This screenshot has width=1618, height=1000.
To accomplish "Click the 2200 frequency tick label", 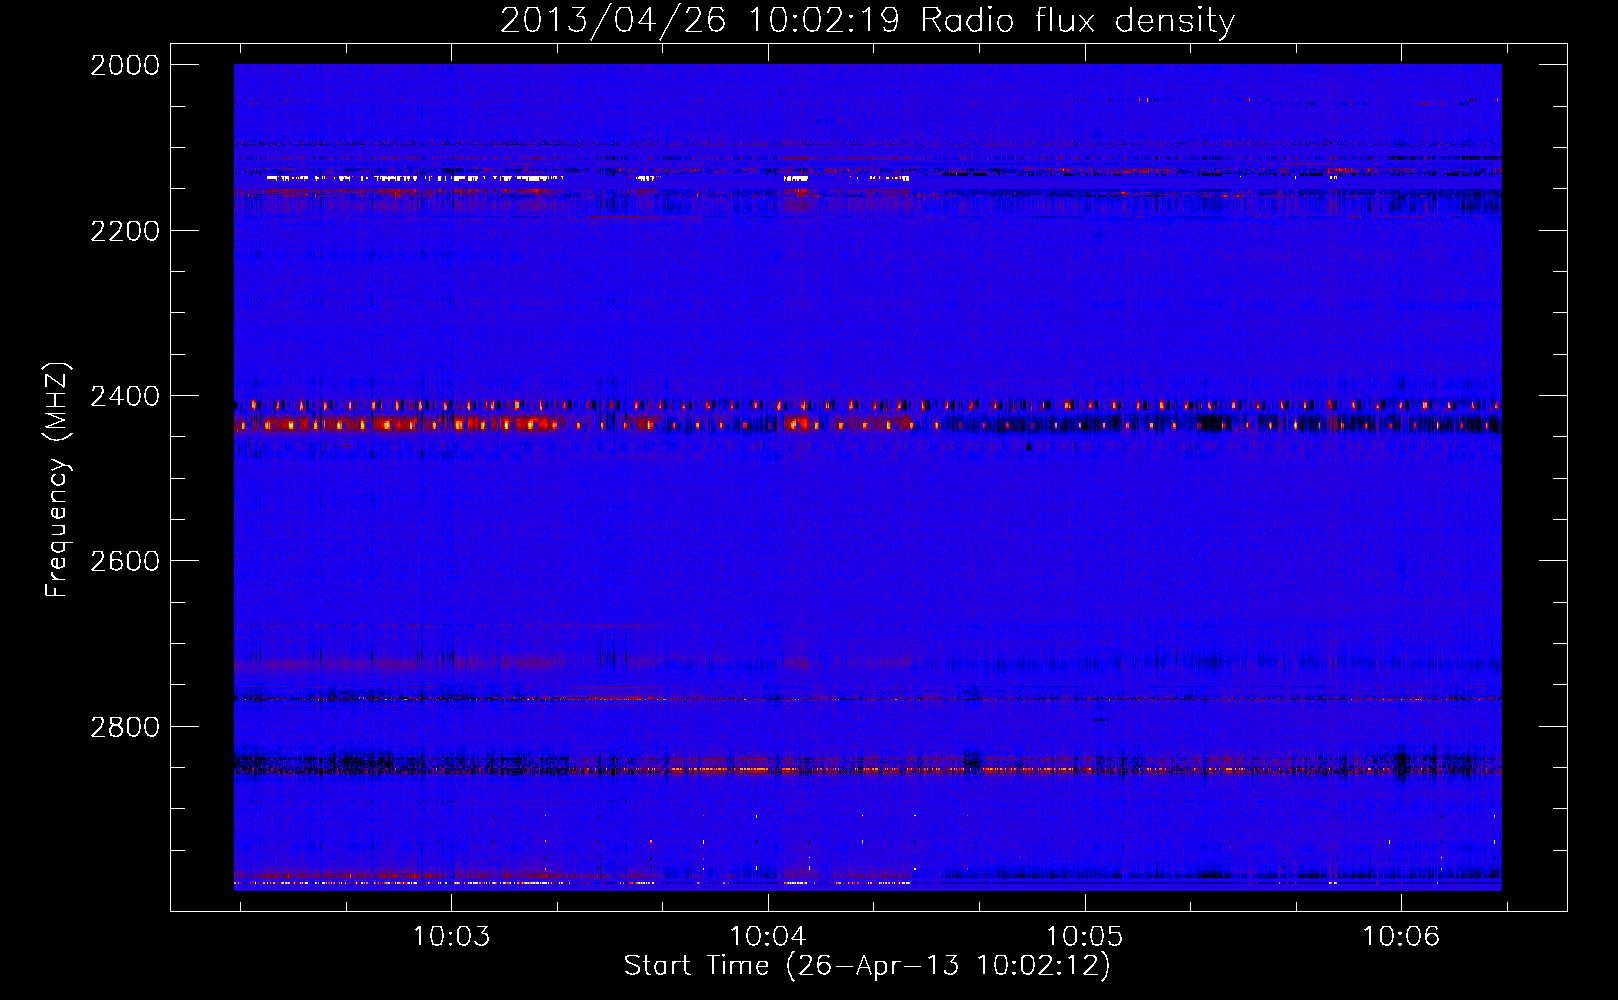I will tap(125, 231).
